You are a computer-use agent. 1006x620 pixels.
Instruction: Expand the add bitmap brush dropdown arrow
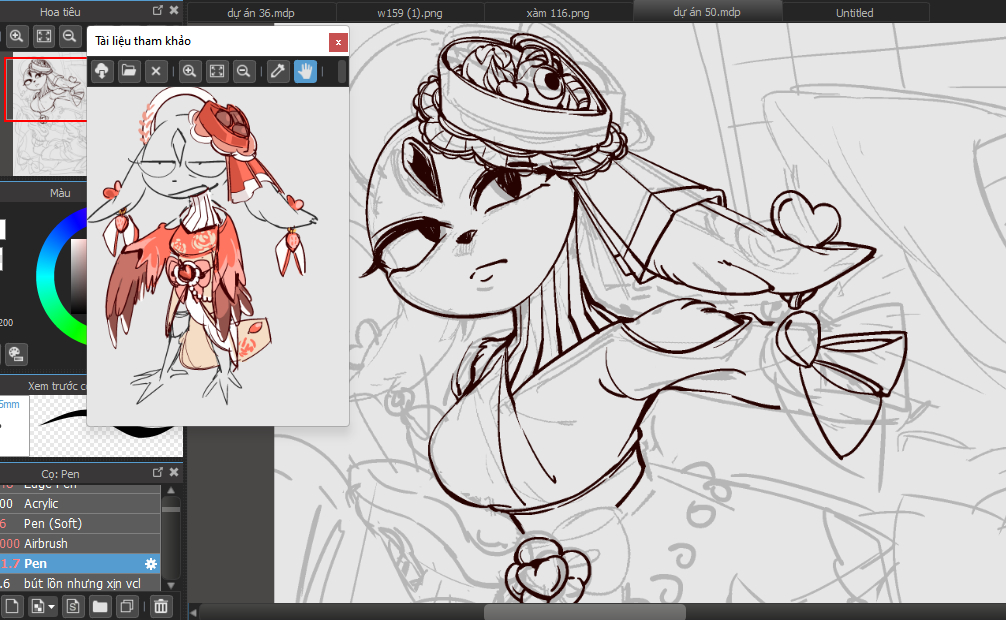click(x=50, y=606)
